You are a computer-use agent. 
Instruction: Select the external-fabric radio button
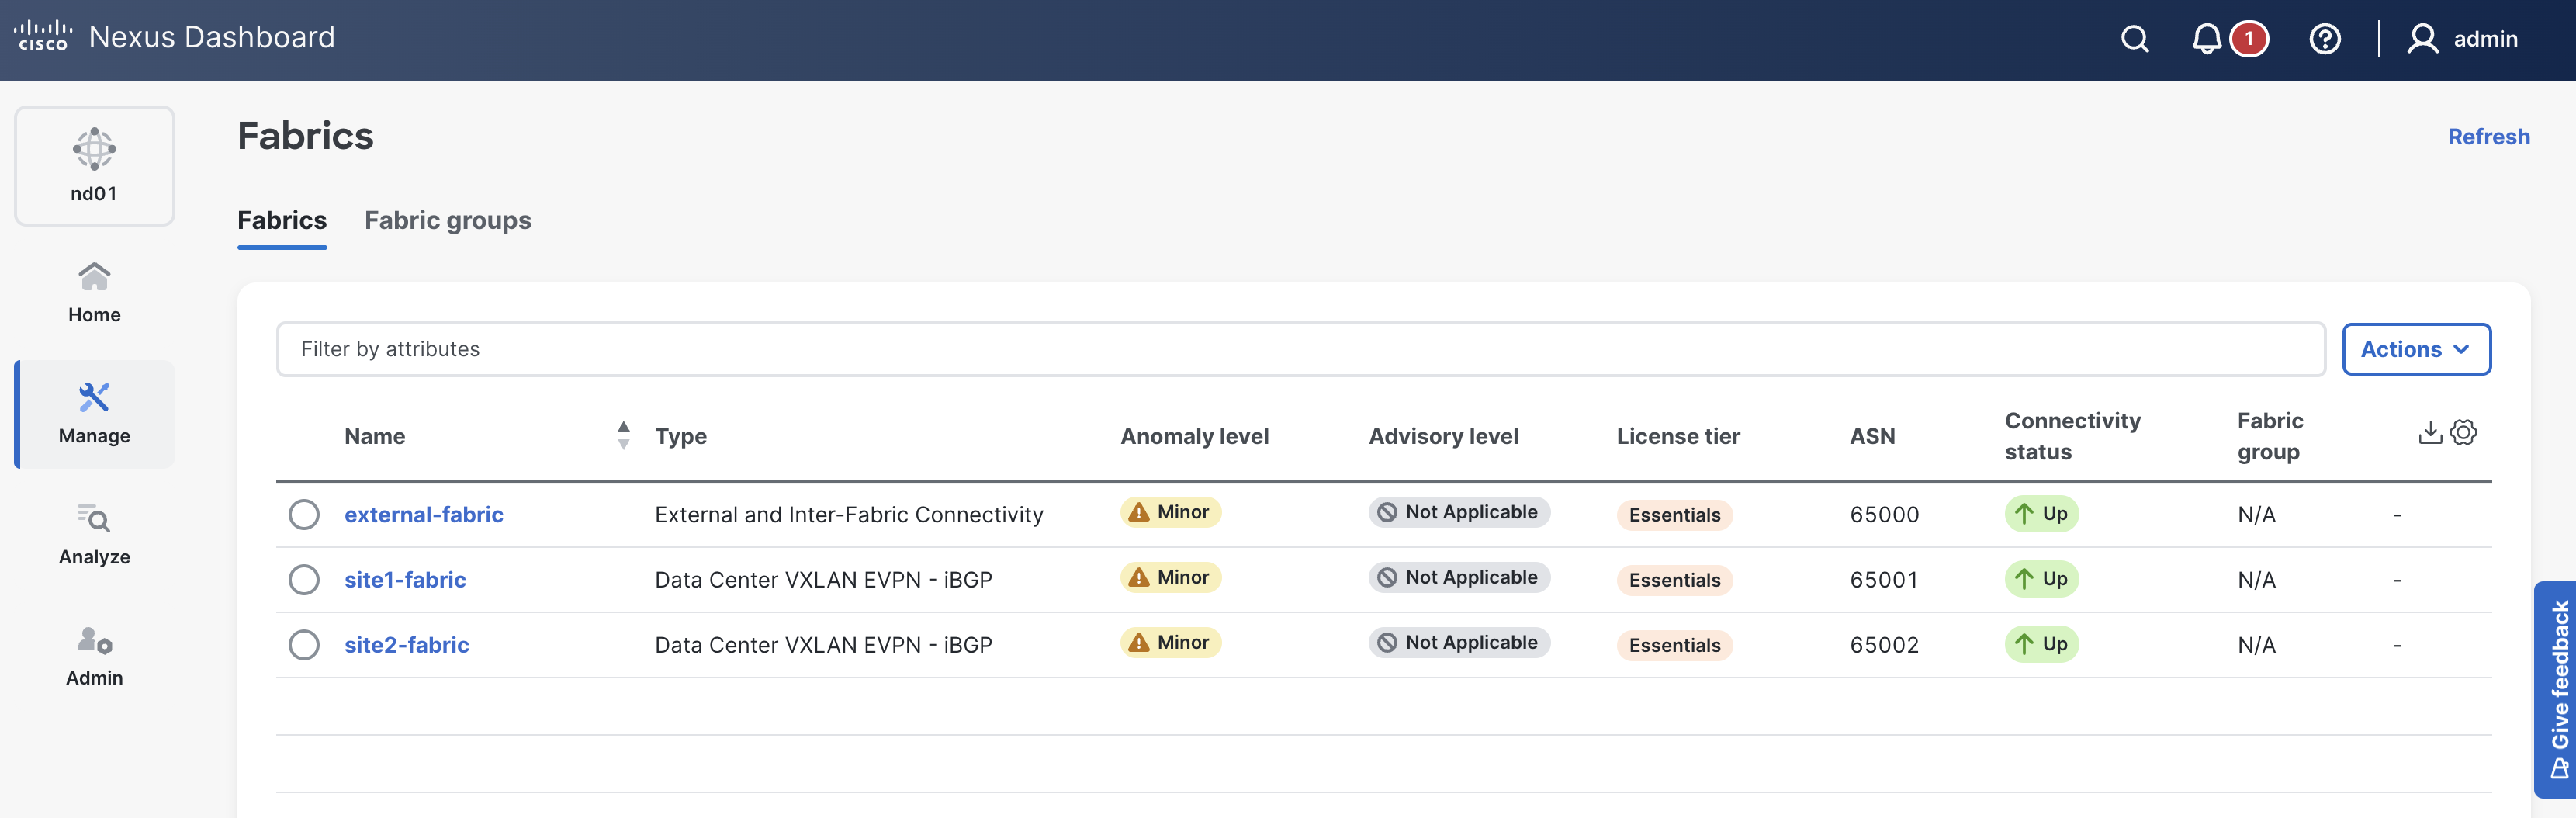tap(304, 514)
